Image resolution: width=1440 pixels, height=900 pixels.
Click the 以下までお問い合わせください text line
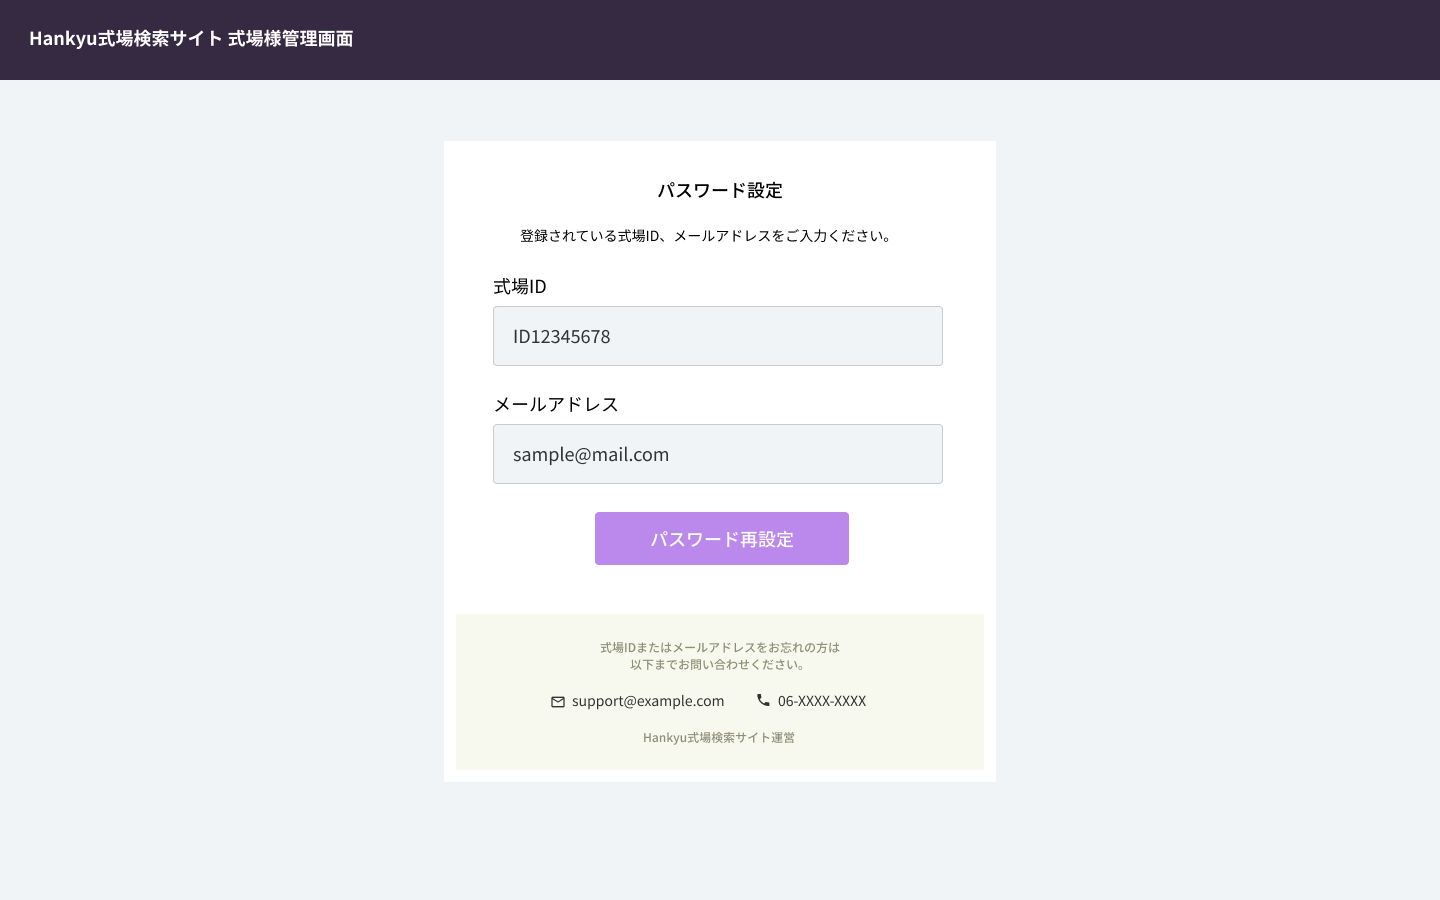(719, 664)
